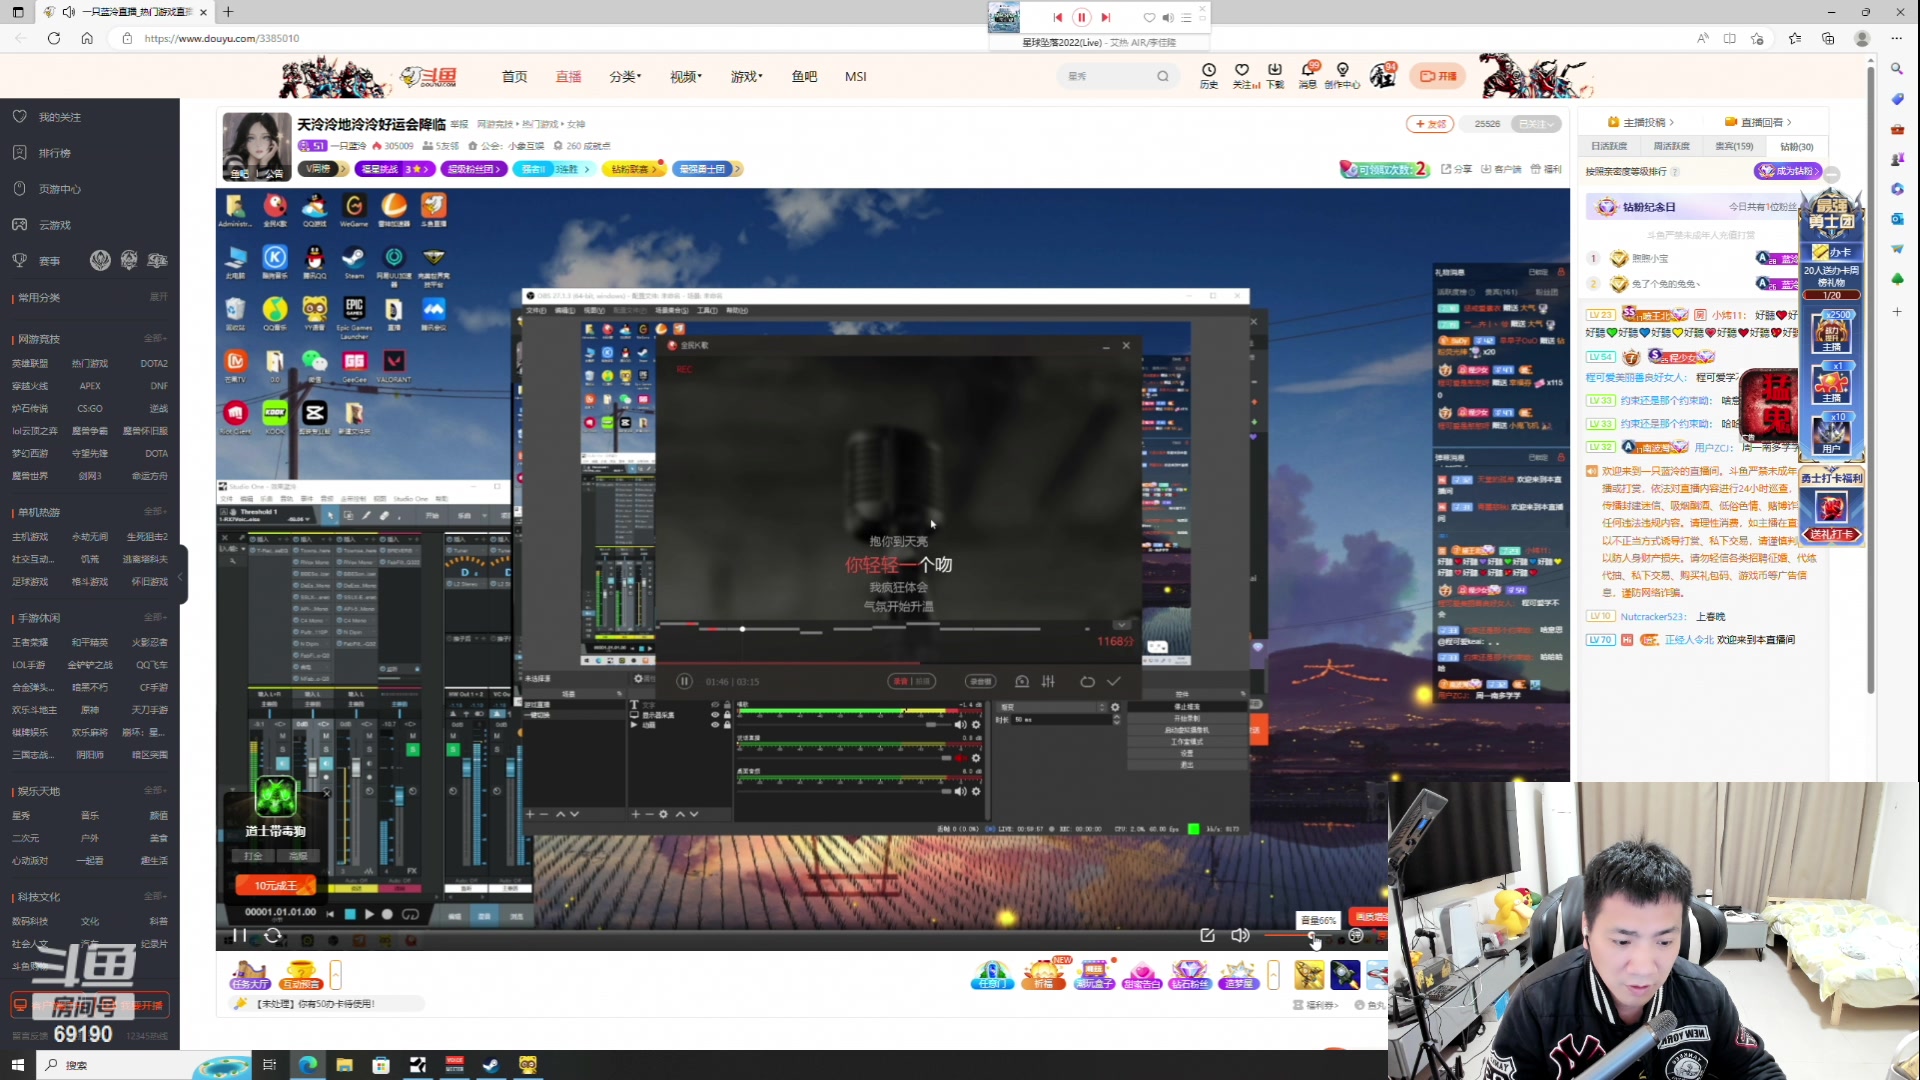Open 任务大厅 icon below player
This screenshot has width=1920, height=1080.
(x=249, y=975)
